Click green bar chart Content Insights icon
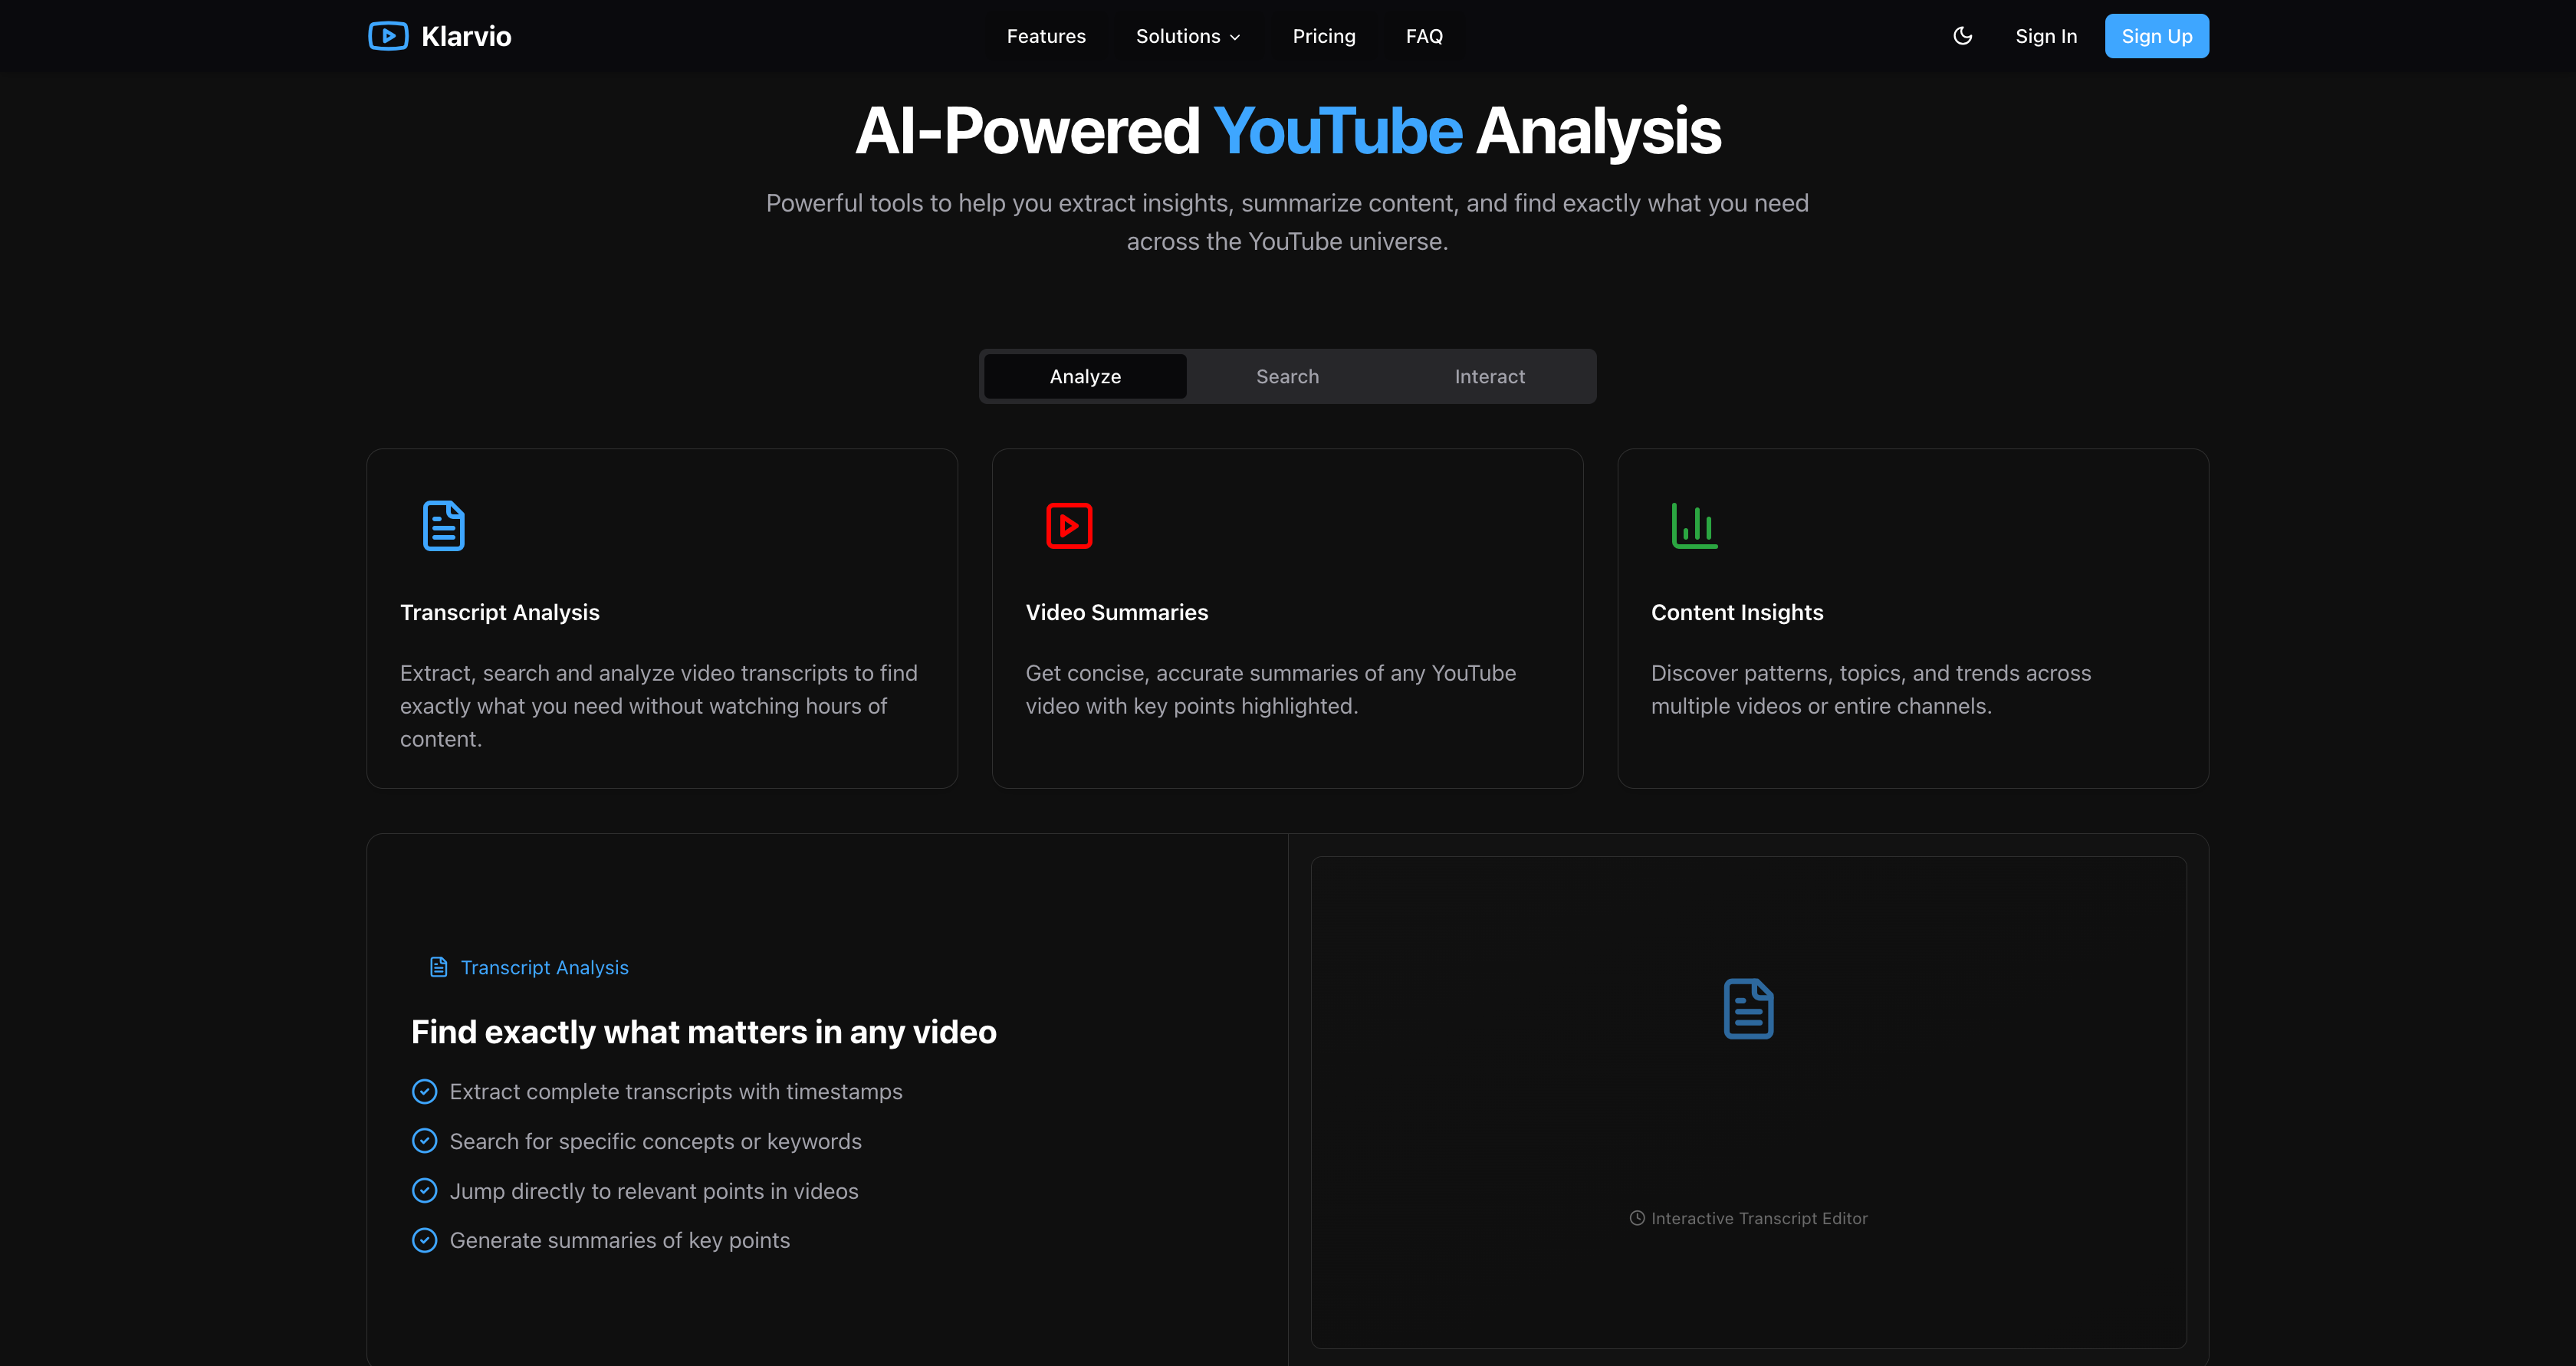Screen dimensions: 2576x1366 1694,526
